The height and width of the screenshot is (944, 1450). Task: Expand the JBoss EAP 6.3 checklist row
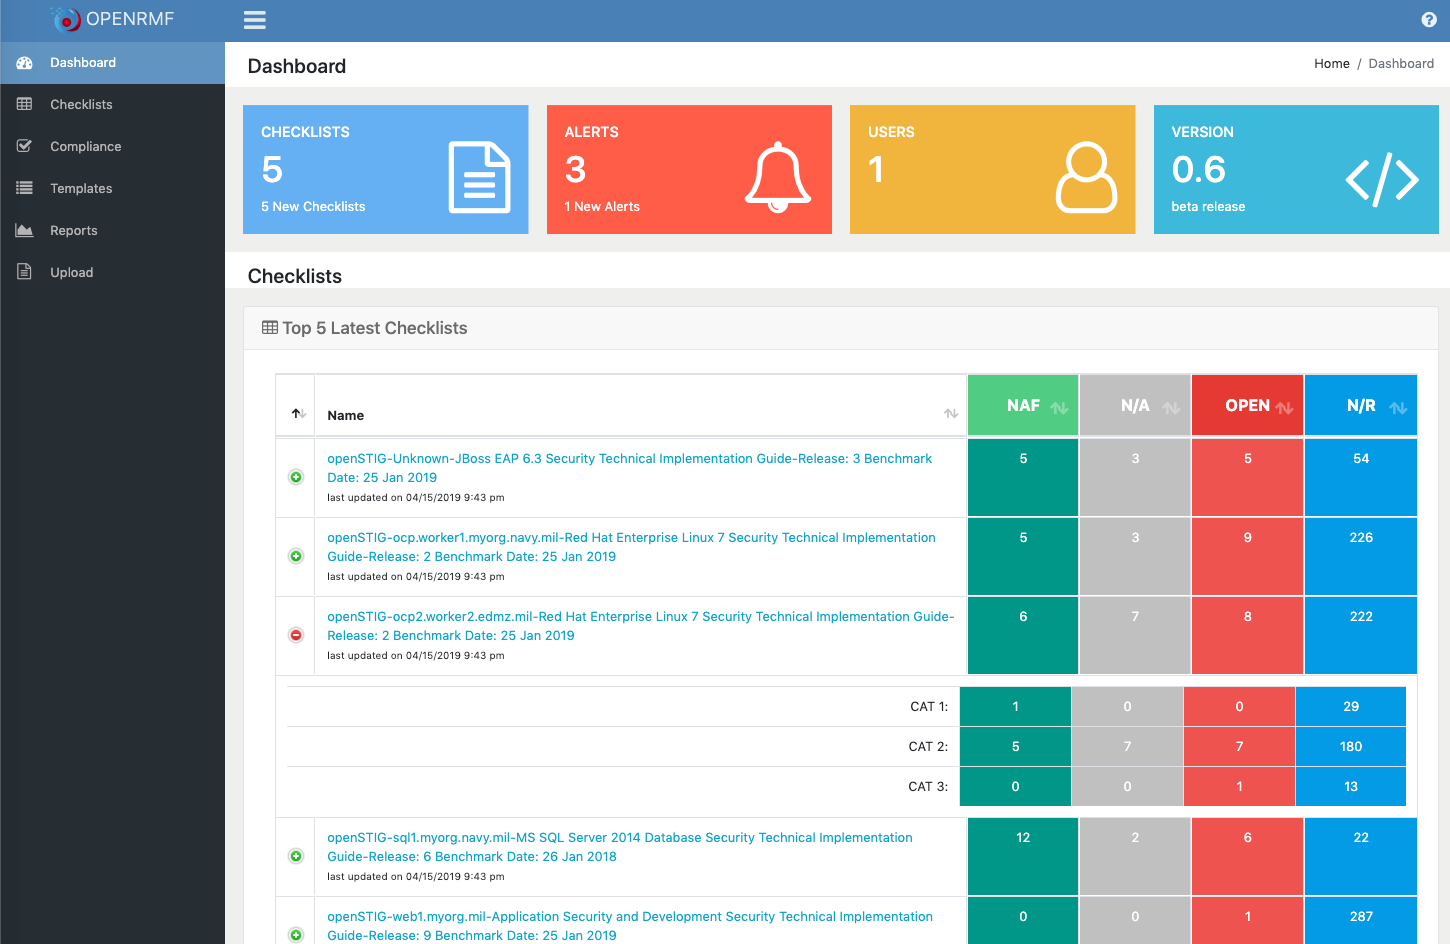coord(296,477)
